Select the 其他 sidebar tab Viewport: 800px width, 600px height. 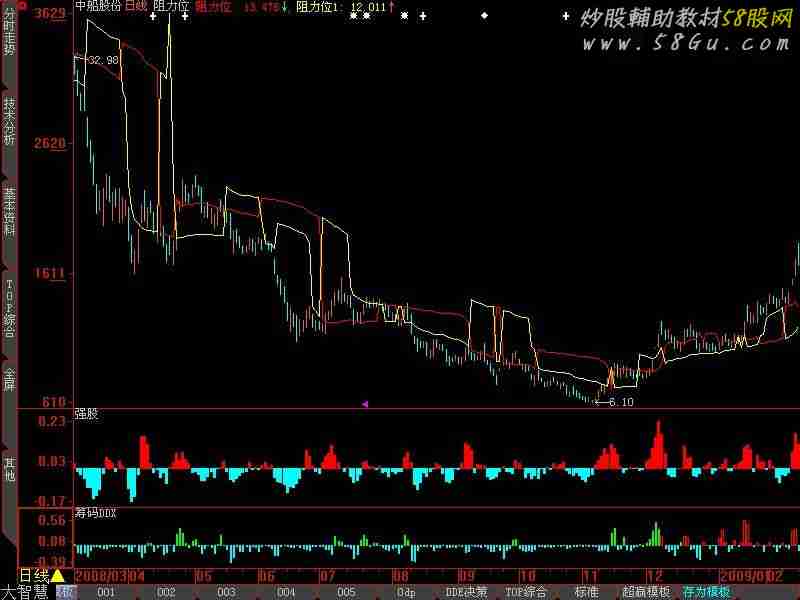coord(9,469)
